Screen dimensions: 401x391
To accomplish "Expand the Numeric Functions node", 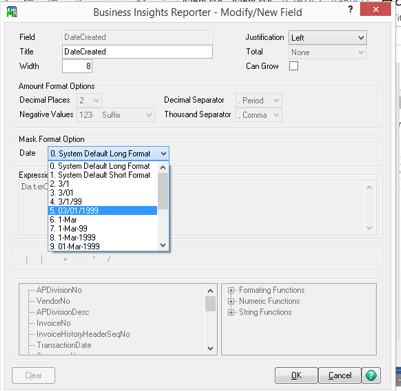I will pos(231,301).
